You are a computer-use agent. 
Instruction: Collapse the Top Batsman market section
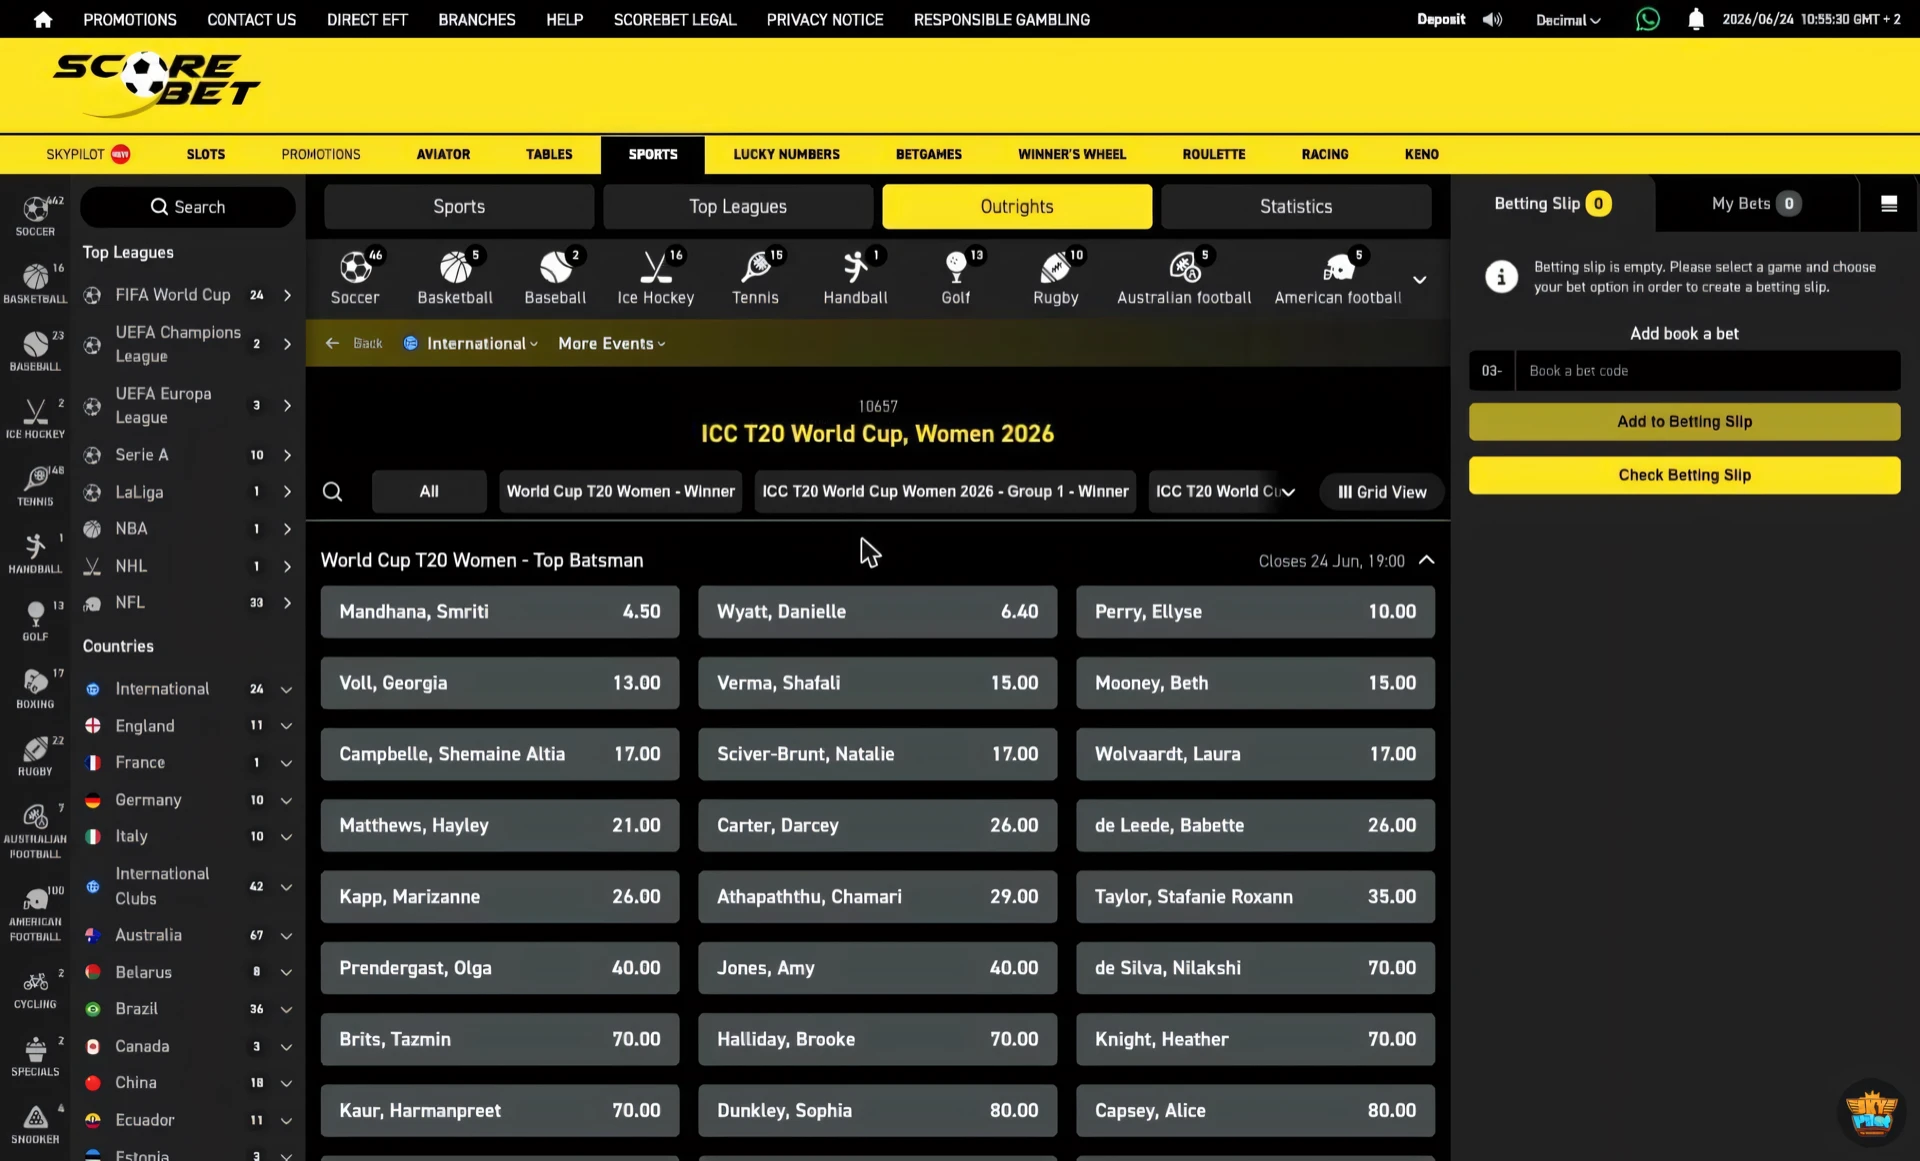[1427, 560]
